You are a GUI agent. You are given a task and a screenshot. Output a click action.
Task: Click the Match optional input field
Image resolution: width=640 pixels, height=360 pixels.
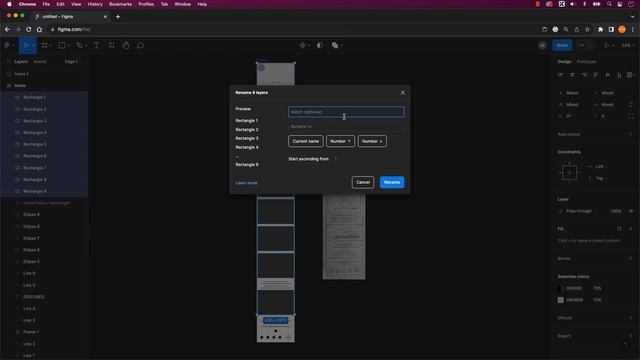[346, 112]
